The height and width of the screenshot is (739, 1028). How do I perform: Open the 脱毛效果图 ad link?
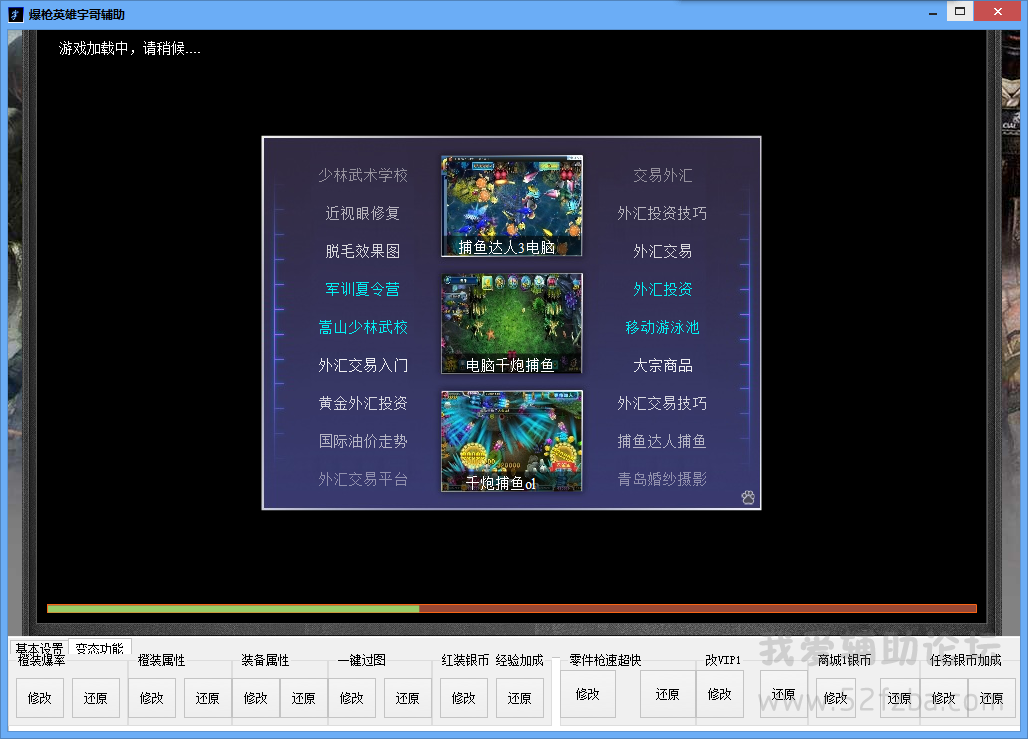coord(363,251)
